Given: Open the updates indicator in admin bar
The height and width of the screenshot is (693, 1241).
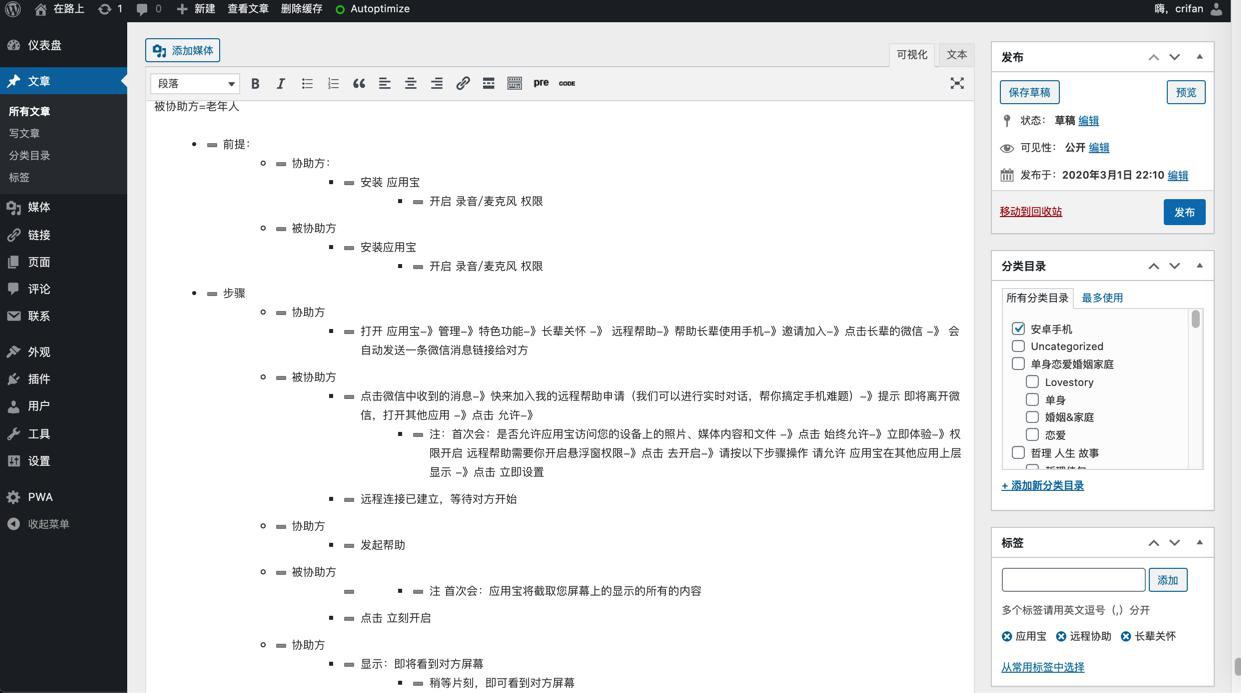Looking at the screenshot, I should coord(110,9).
